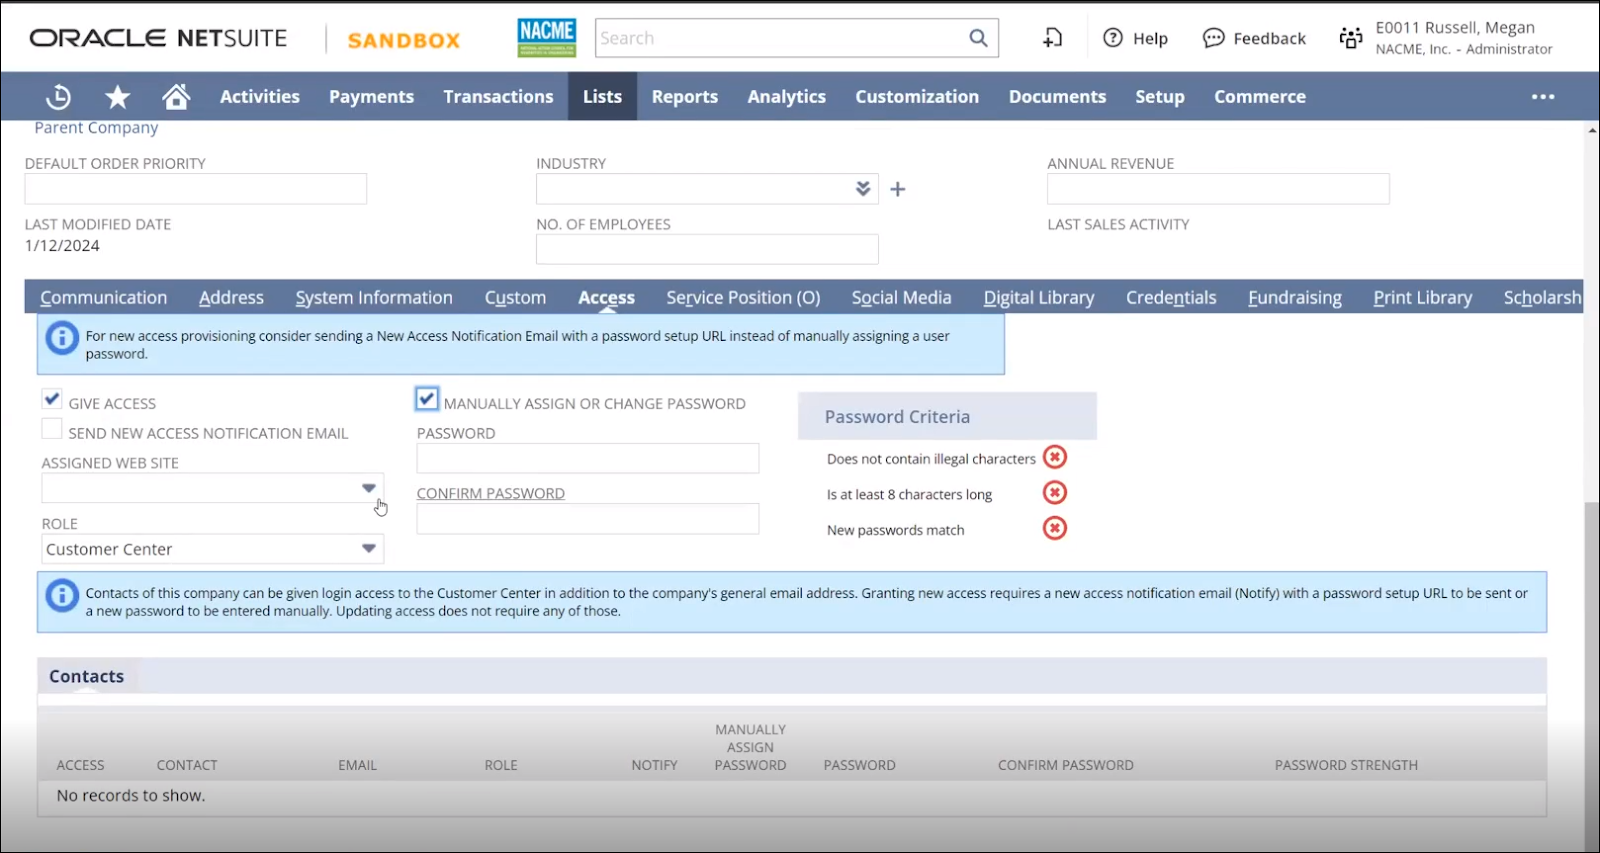The width and height of the screenshot is (1600, 853).
Task: Expand the Assigned Web Site dropdown
Action: (368, 488)
